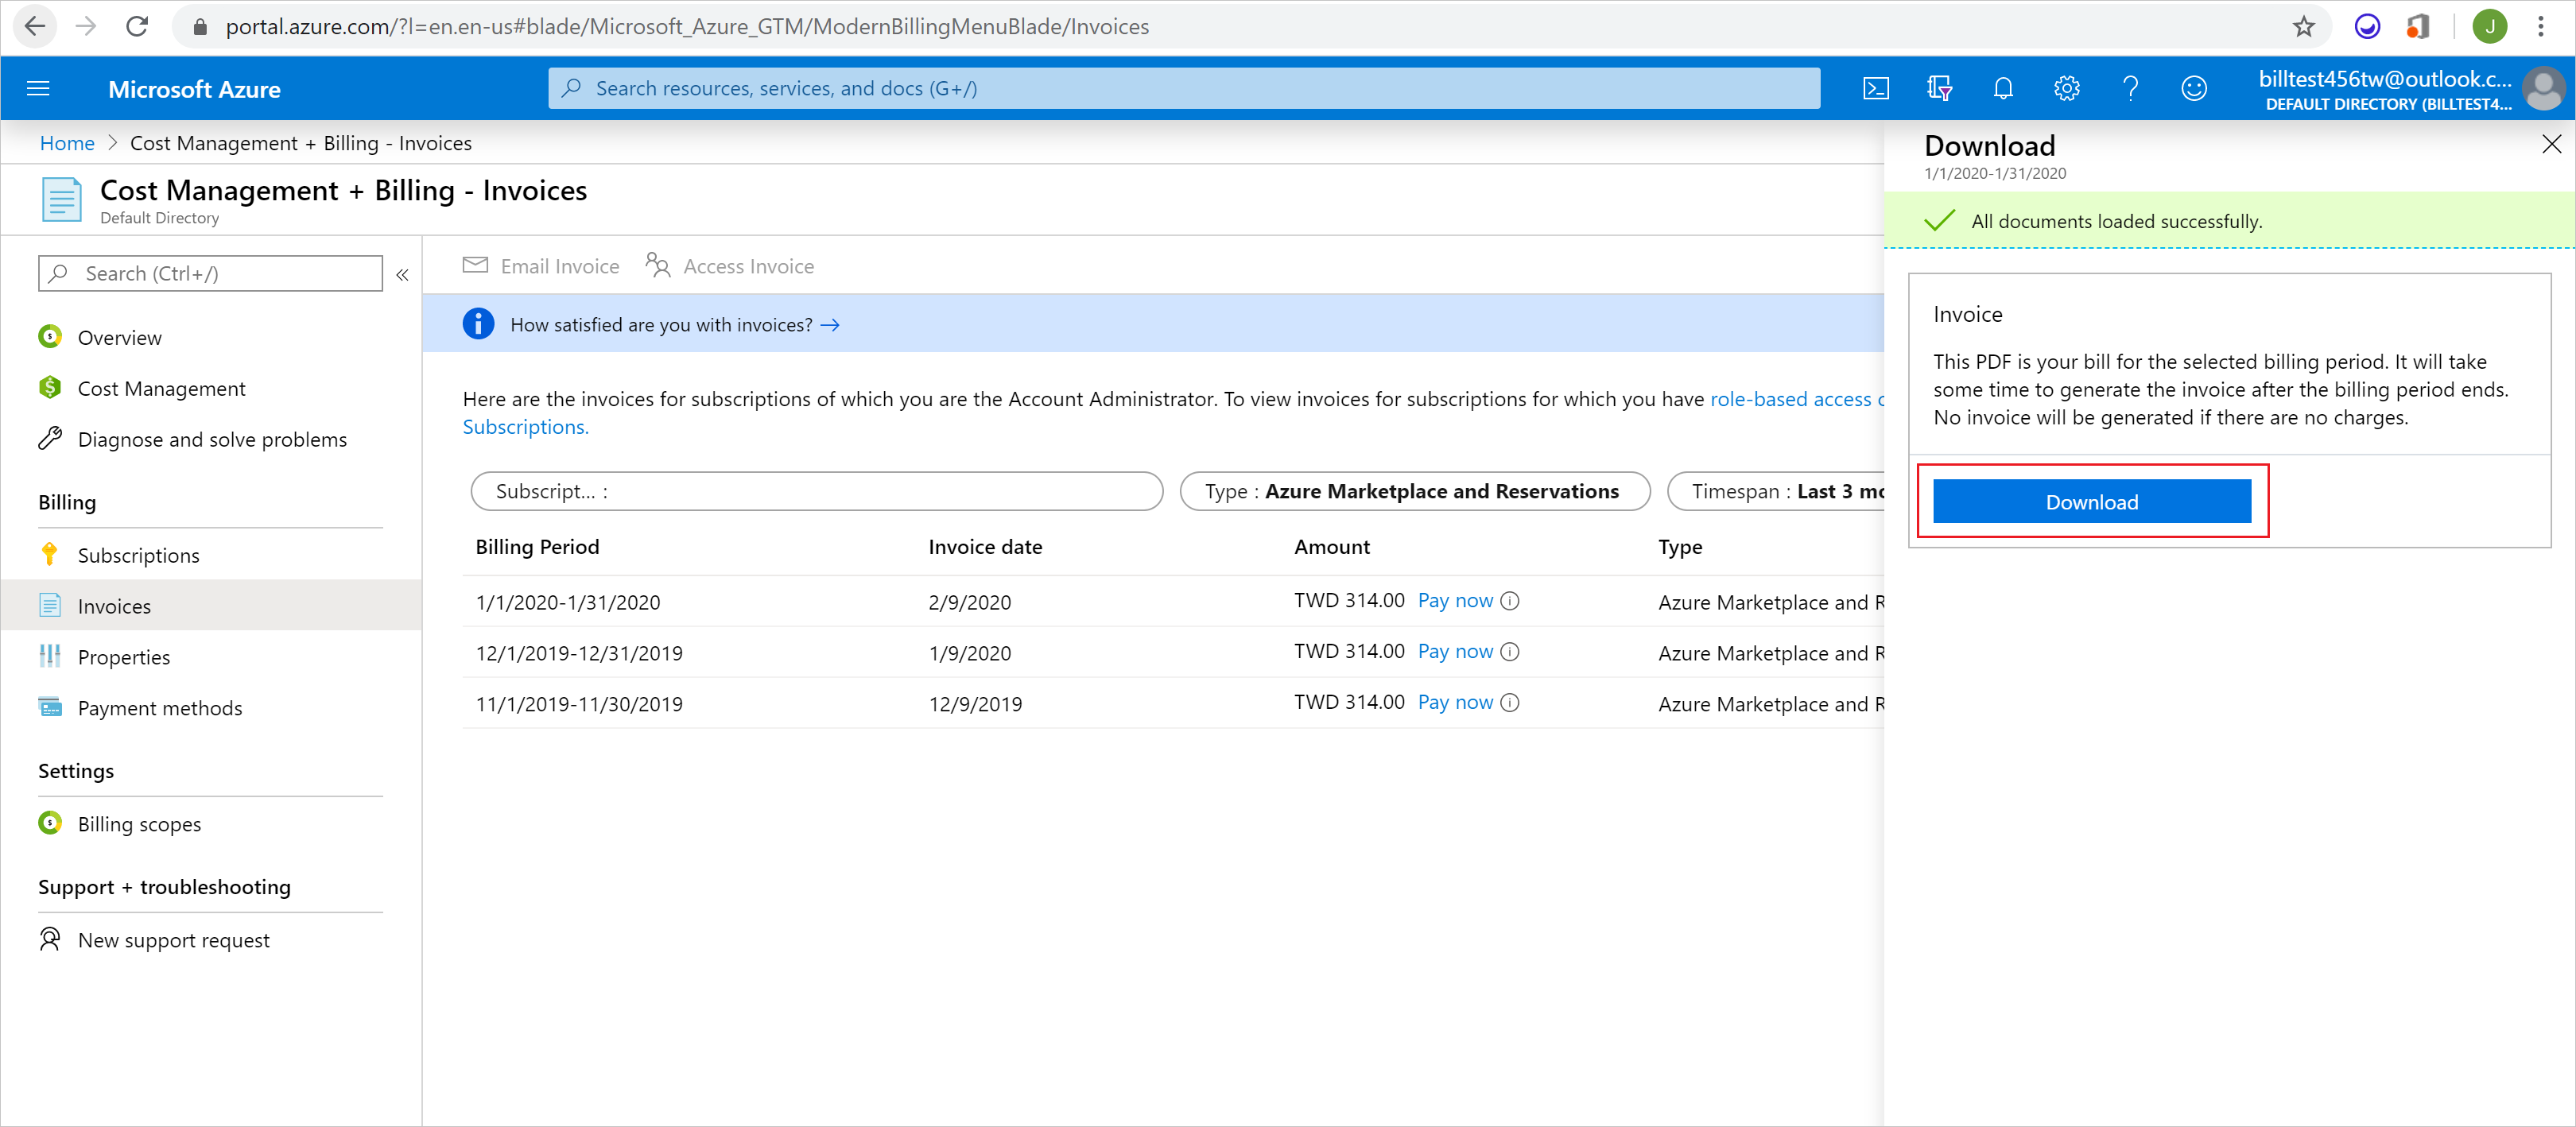This screenshot has height=1127, width=2576.
Task: Click the Email Invoice menu option
Action: click(542, 265)
